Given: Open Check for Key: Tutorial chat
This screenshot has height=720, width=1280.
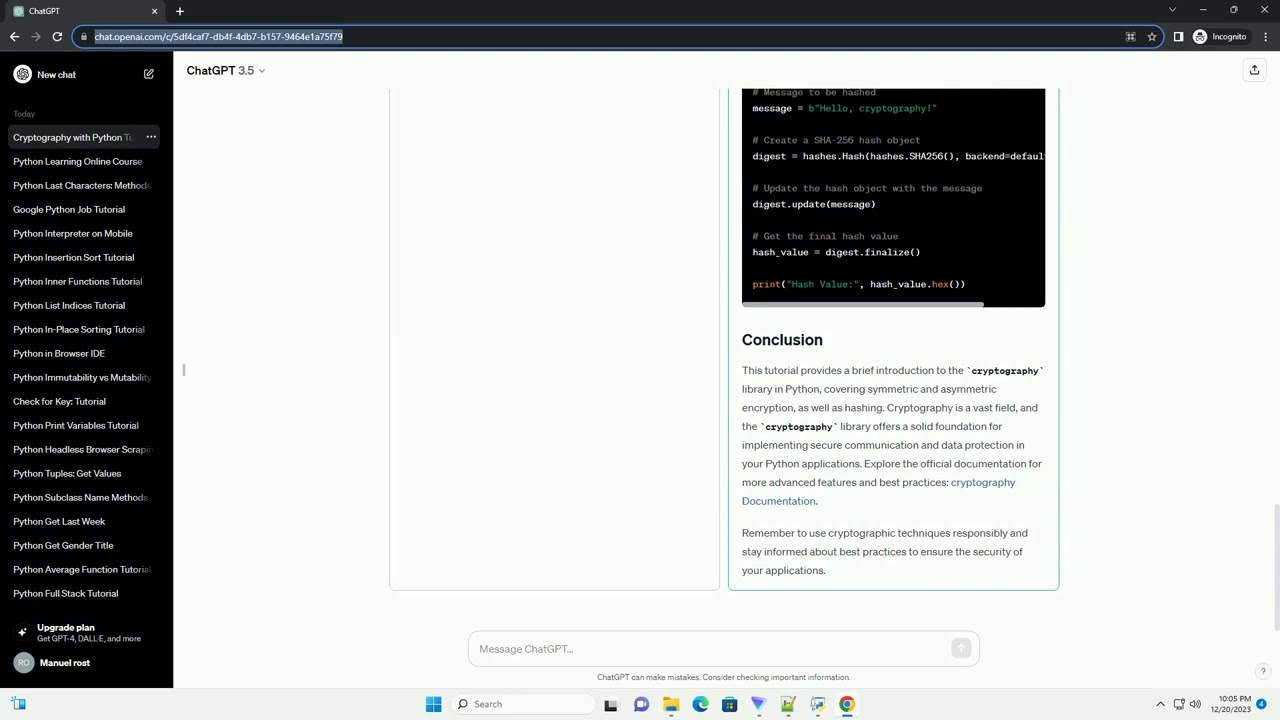Looking at the screenshot, I should pyautogui.click(x=59, y=401).
